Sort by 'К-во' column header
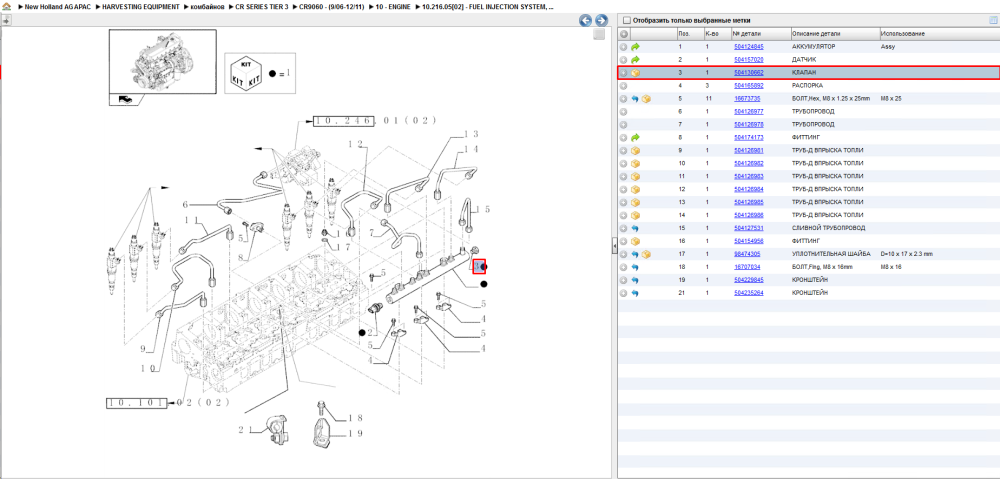The width and height of the screenshot is (1000, 479). (x=717, y=34)
